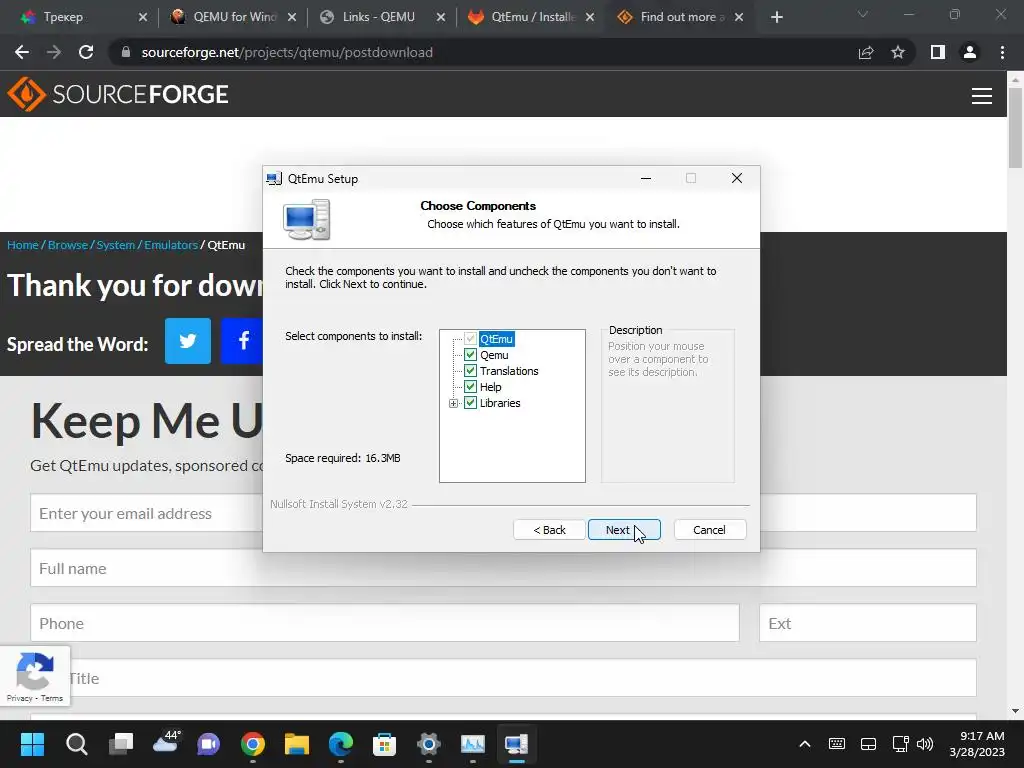This screenshot has height=768, width=1024.
Task: Expand the Libraries tree node
Action: coord(453,403)
